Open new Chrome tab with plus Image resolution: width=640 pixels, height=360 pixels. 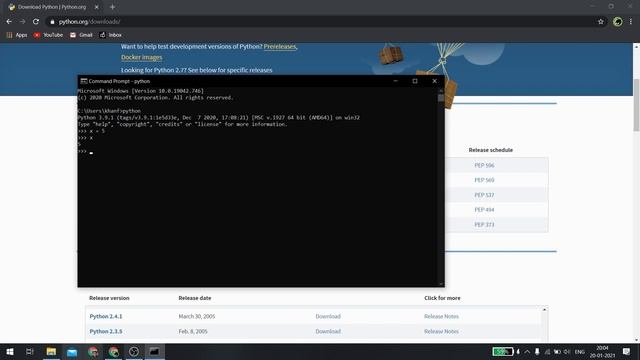point(112,7)
